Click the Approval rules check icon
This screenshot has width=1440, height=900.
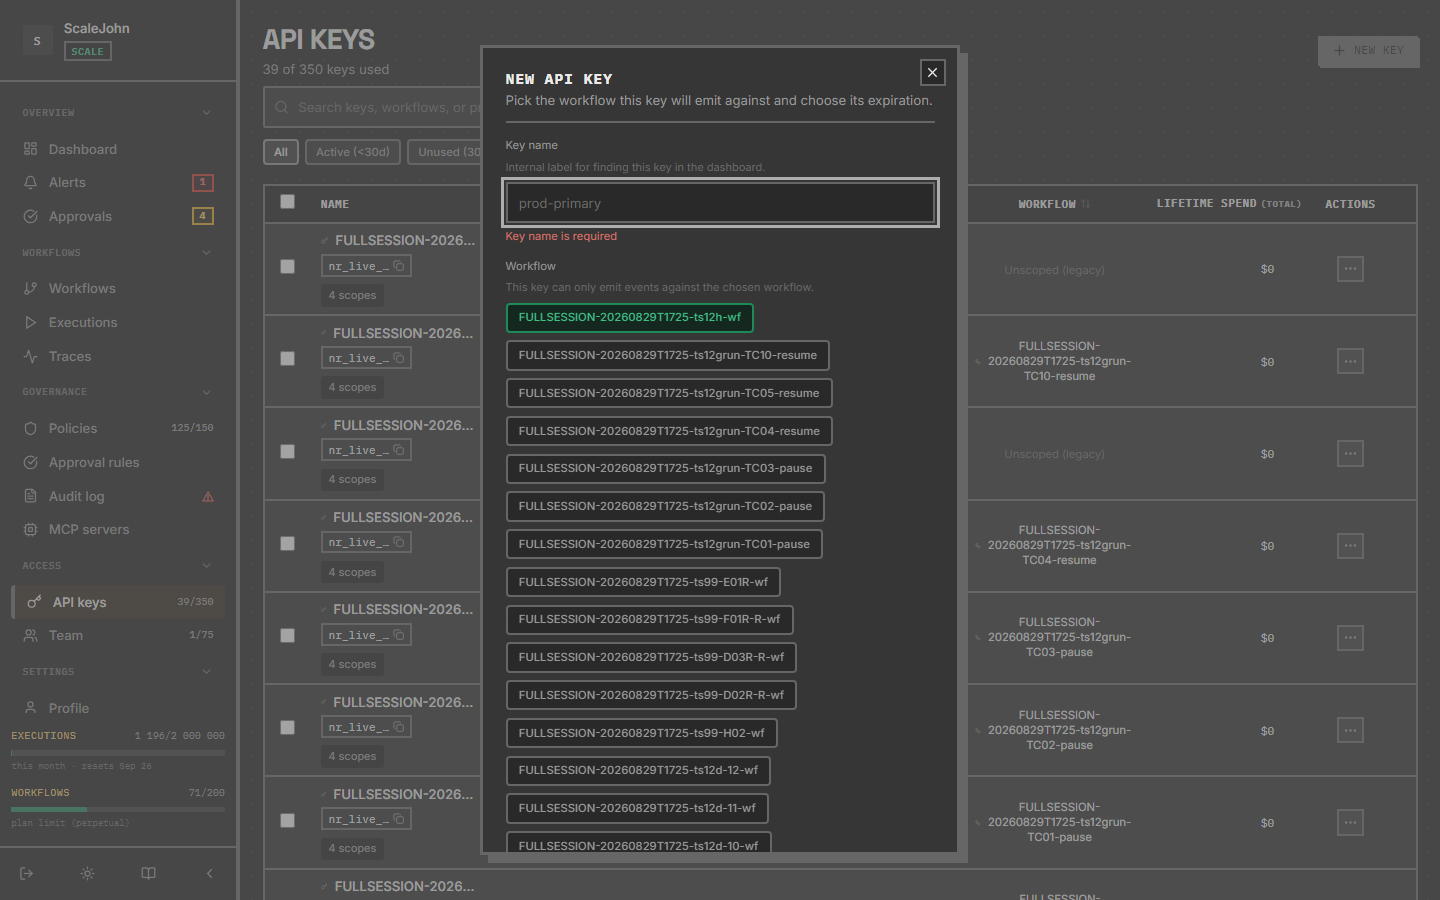(30, 462)
